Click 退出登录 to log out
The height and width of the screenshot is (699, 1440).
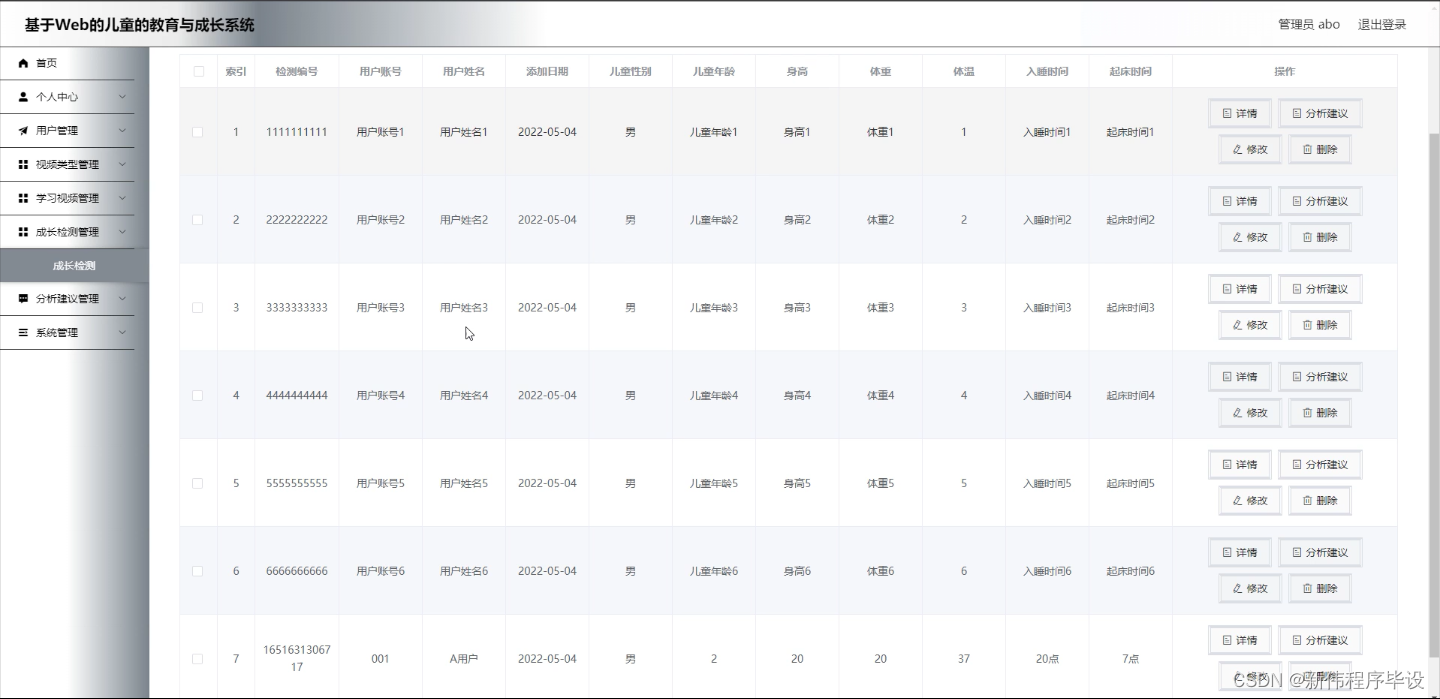pyautogui.click(x=1382, y=24)
